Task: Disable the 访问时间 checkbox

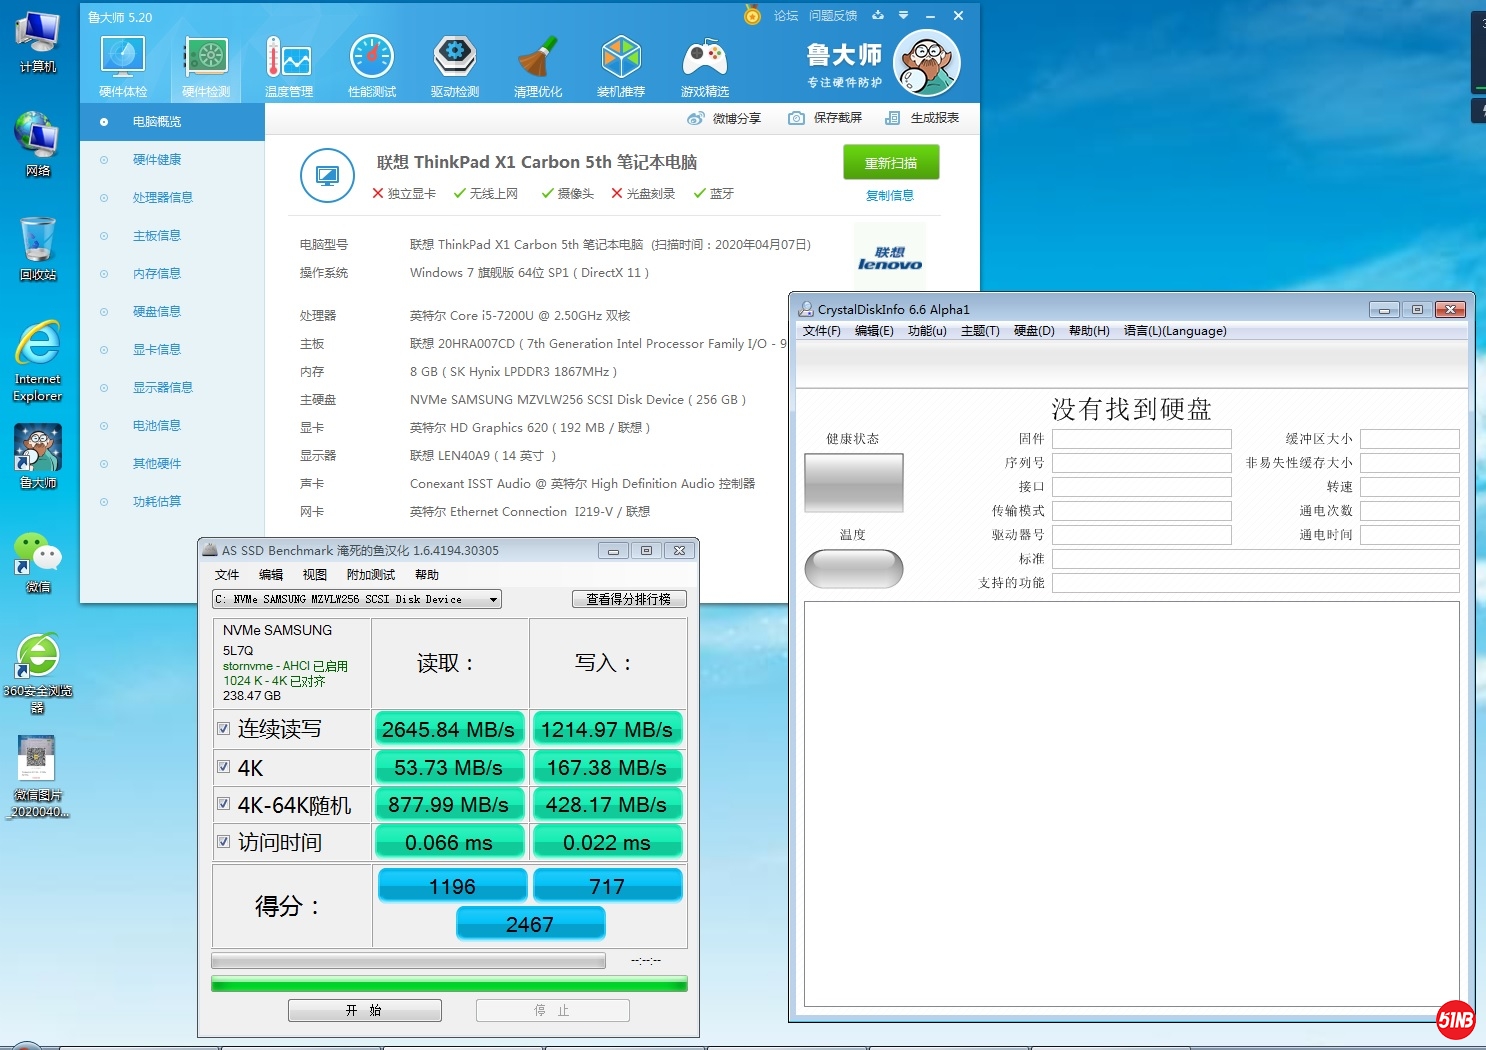Action: 224,842
